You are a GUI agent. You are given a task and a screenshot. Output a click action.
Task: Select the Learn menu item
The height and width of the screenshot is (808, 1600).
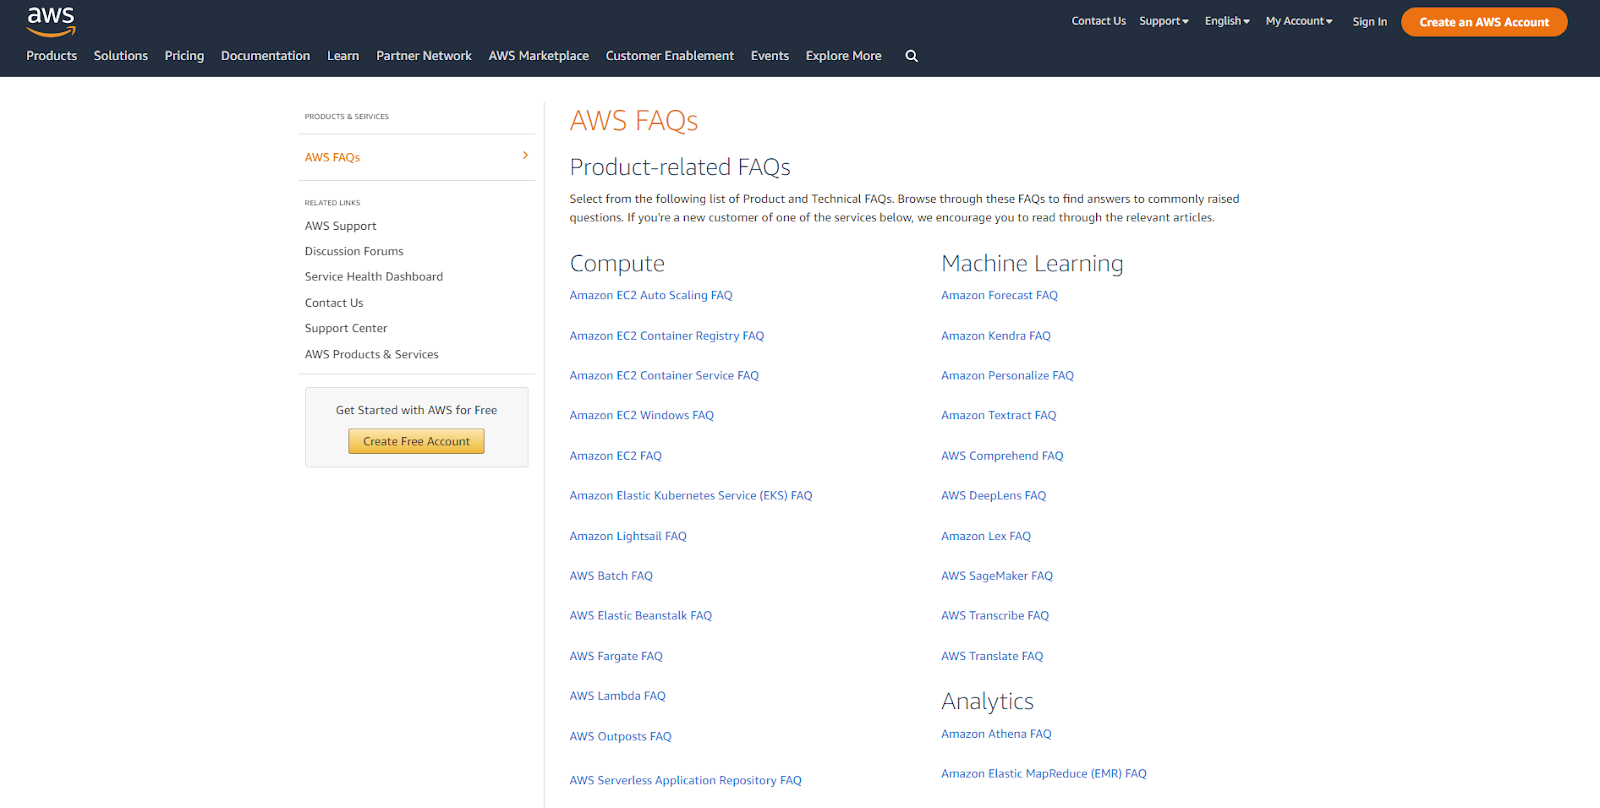(x=343, y=56)
